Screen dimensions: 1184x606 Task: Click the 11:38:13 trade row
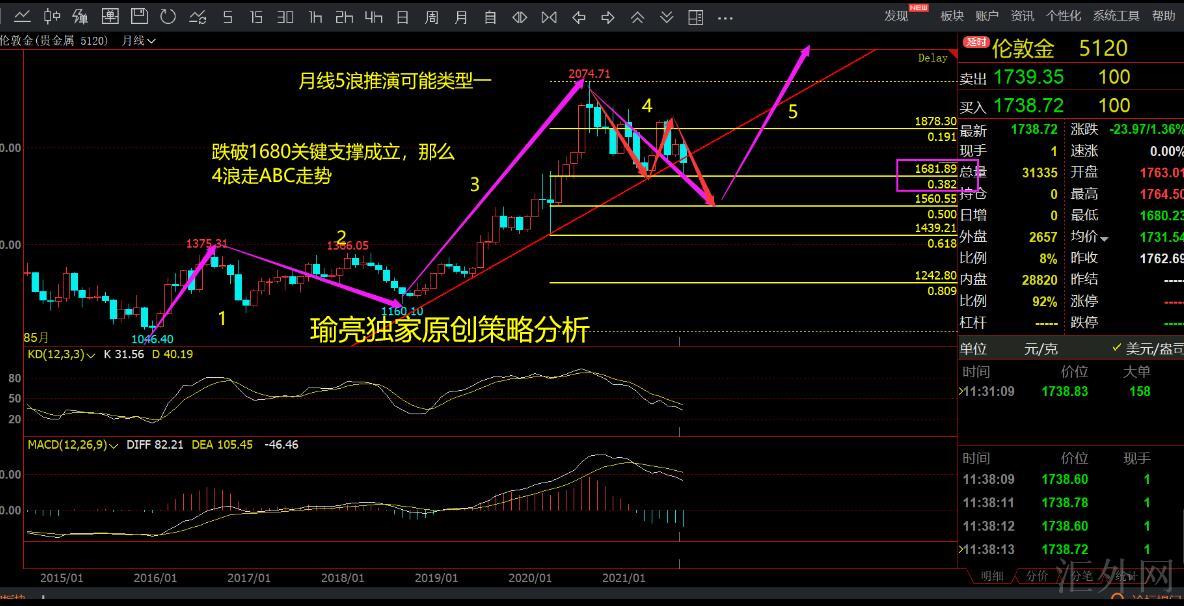(1071, 549)
